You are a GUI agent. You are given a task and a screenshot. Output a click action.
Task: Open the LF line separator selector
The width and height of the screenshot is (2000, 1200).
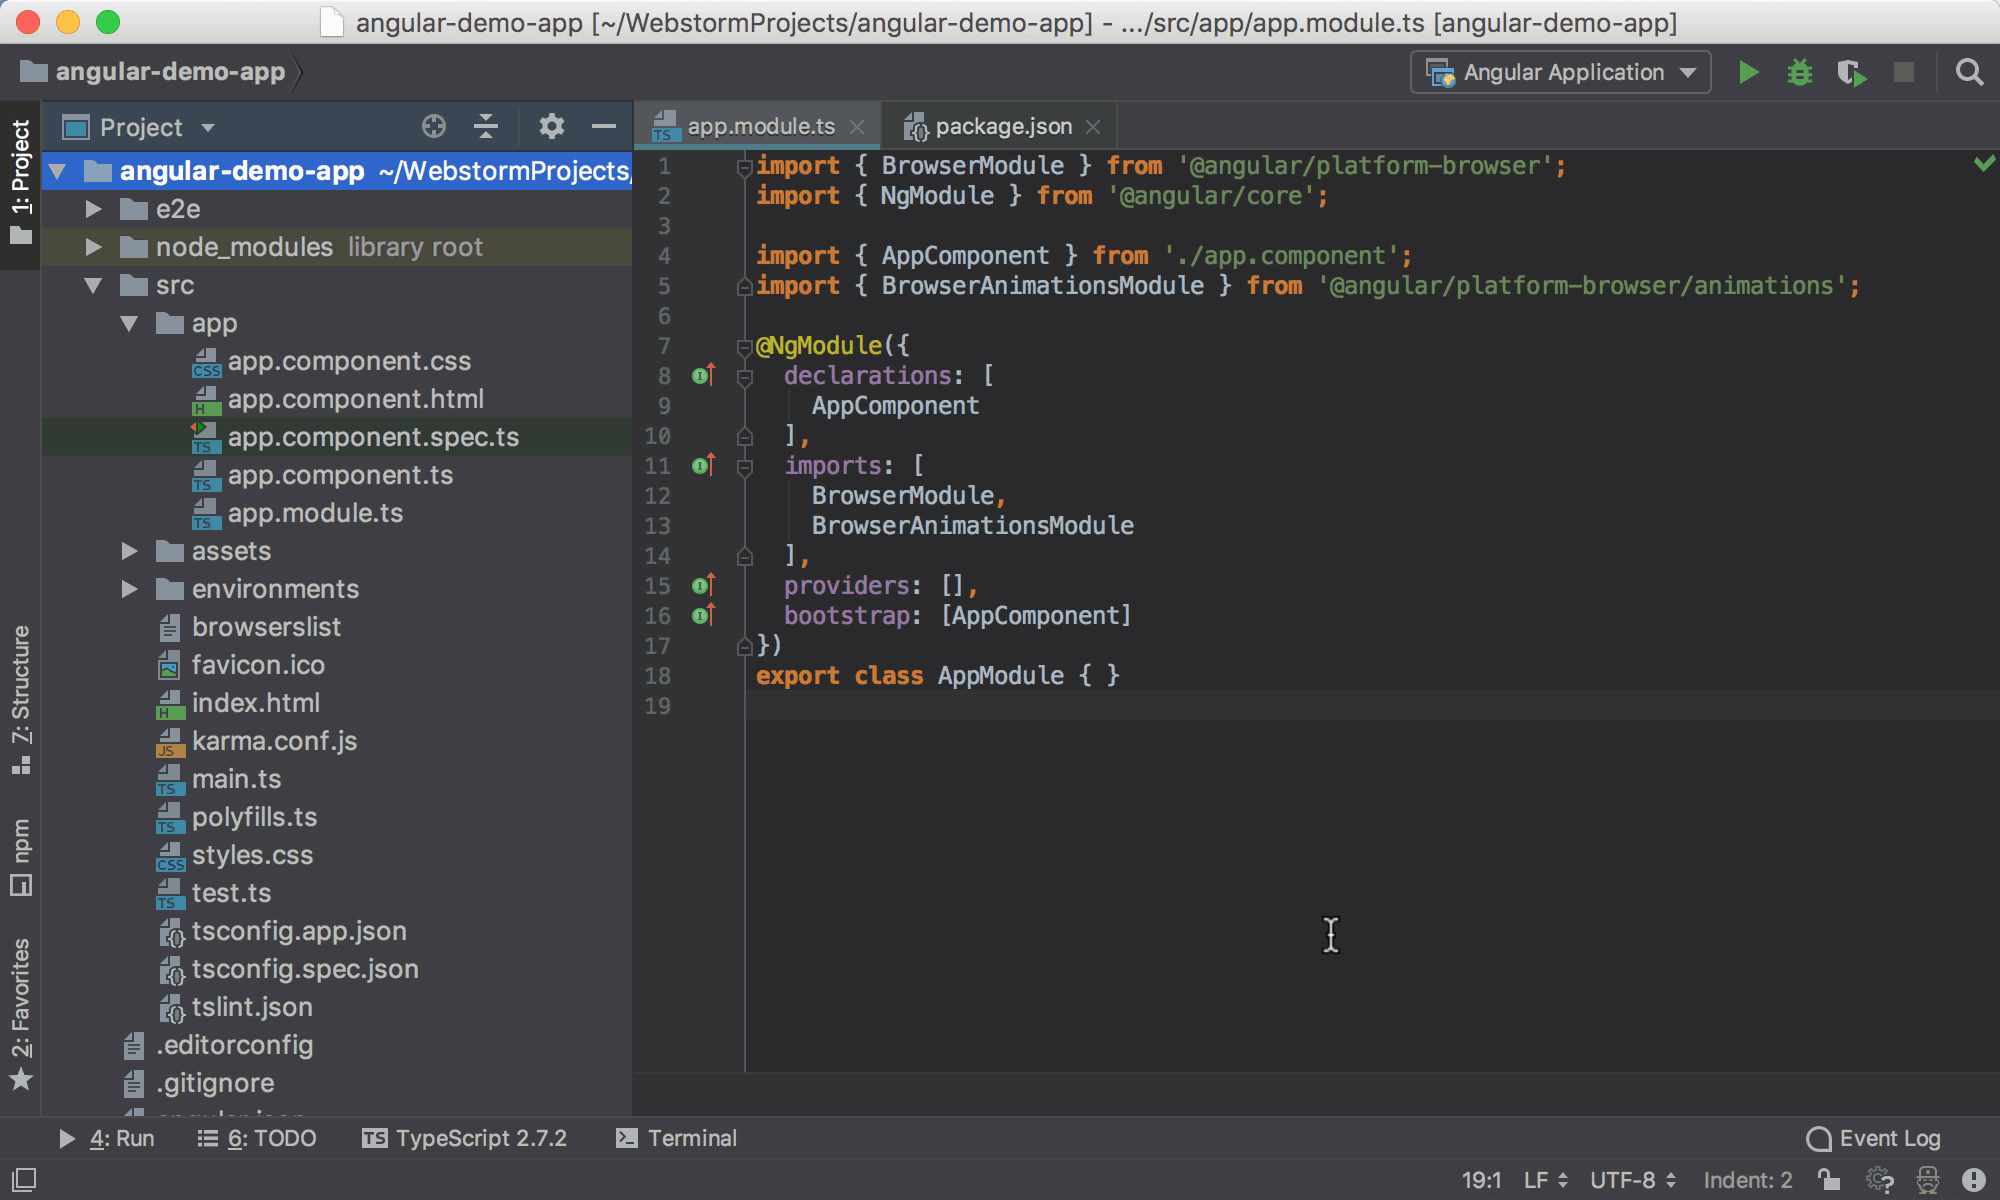1545,1180
